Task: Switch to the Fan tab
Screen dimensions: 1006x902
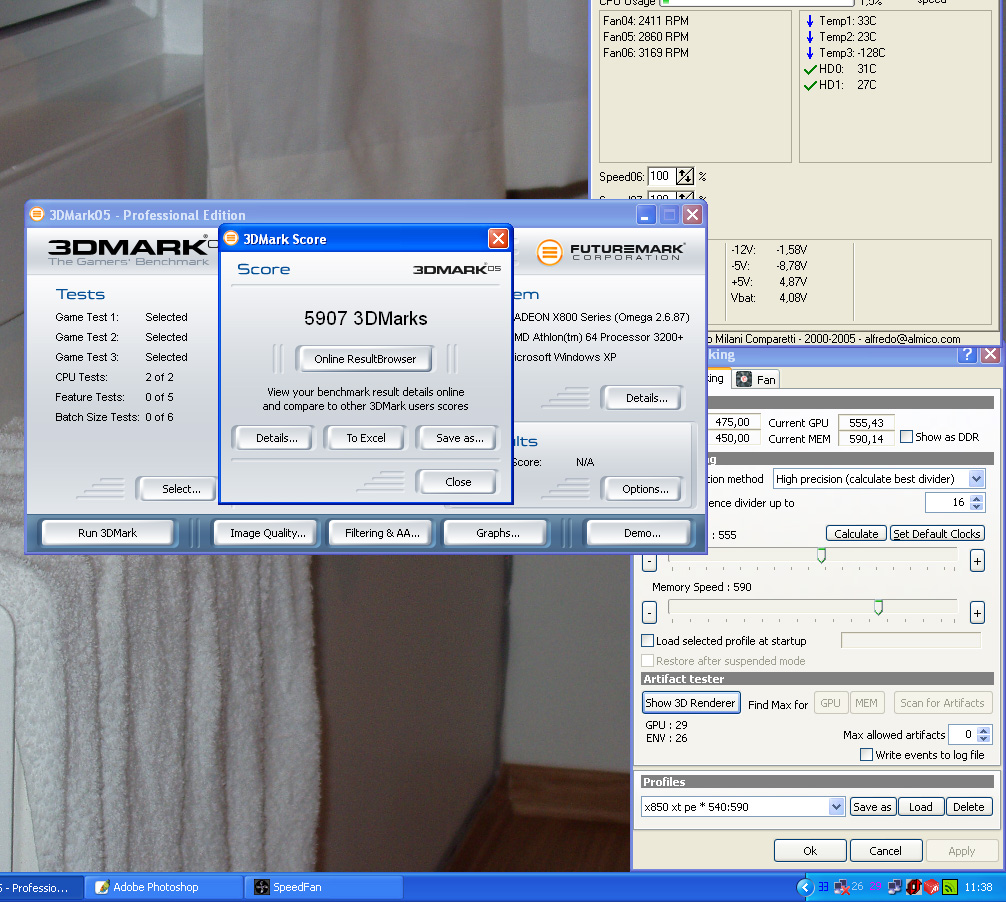Action: click(756, 380)
